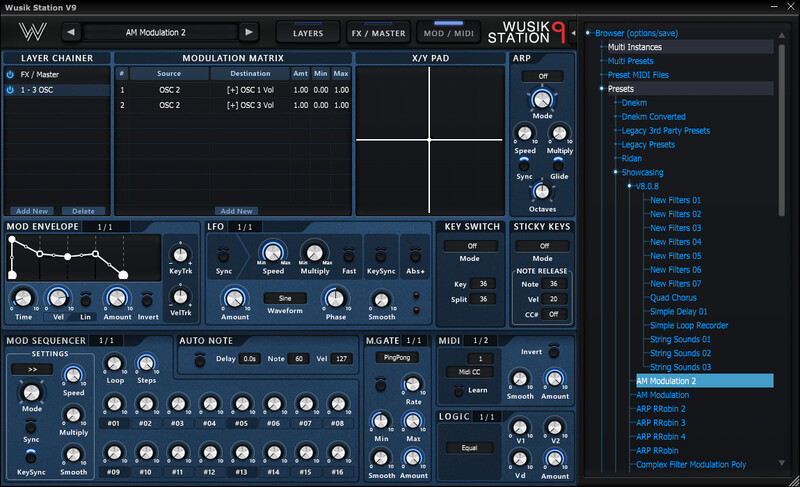Click the Logic V1 knob
The image size is (800, 487).
tap(519, 427)
